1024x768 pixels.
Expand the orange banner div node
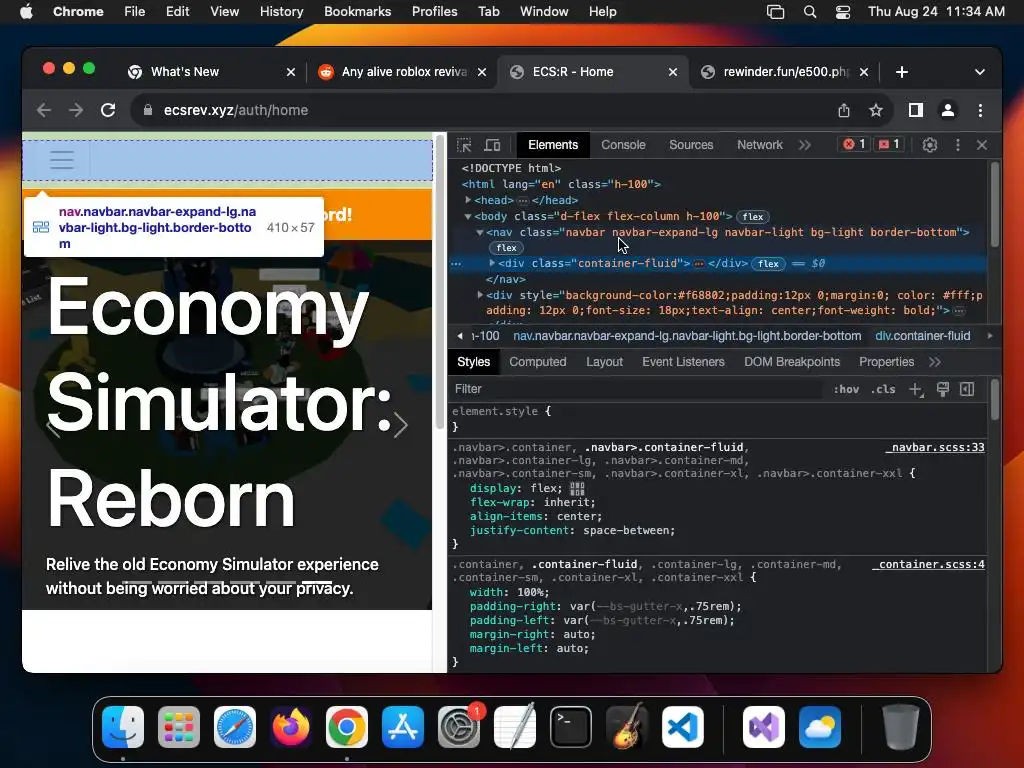click(x=480, y=295)
